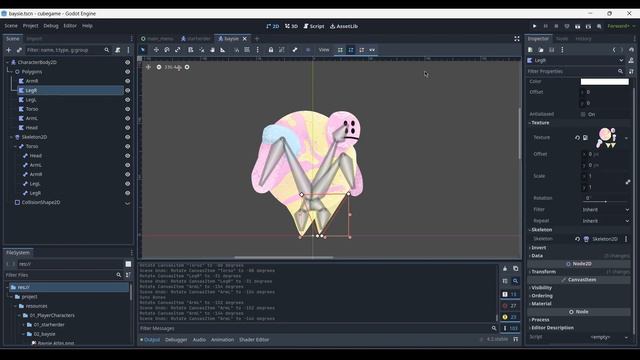Toggle visibility of CharacterBody2D root
This screenshot has width=640, height=360.
click(127, 62)
